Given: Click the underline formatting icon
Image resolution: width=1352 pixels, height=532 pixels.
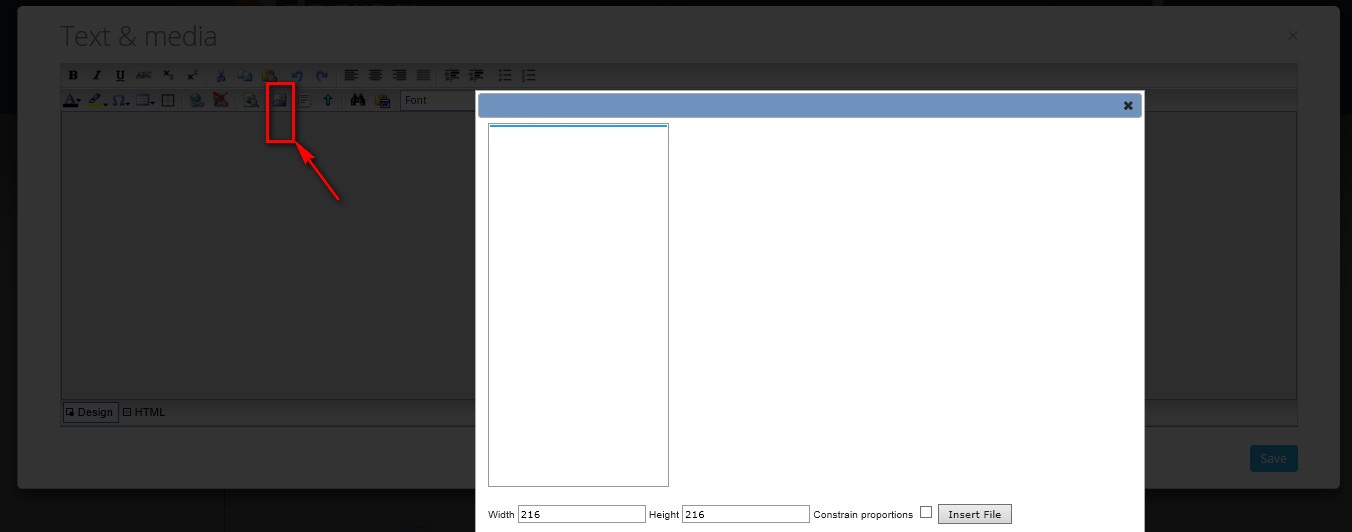Looking at the screenshot, I should pos(120,75).
